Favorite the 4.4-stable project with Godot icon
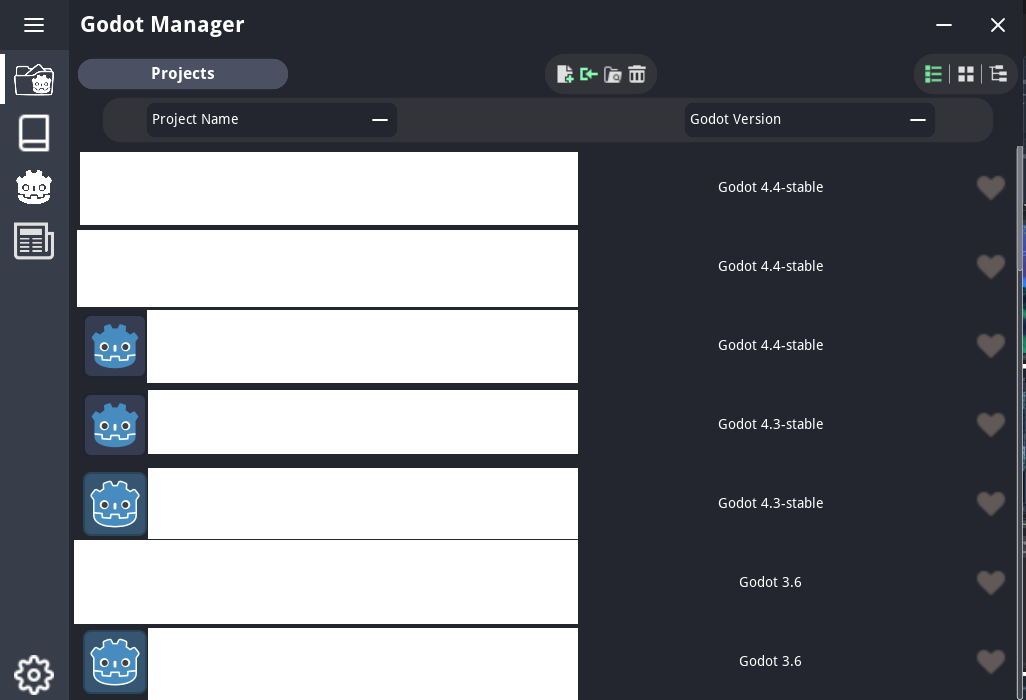The width and height of the screenshot is (1026, 700). [991, 345]
